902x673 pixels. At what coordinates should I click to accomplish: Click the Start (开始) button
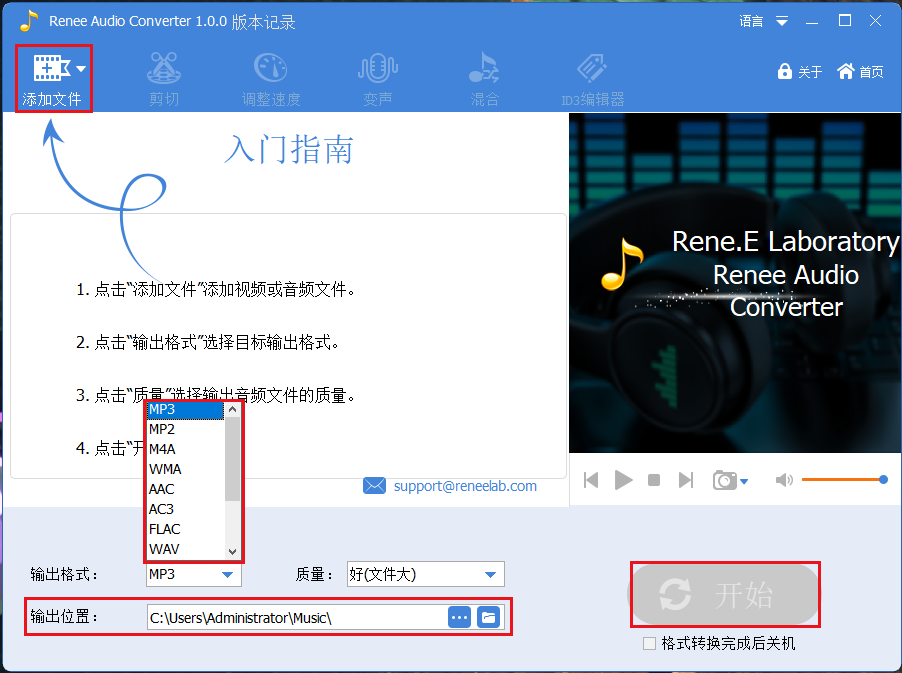point(724,595)
